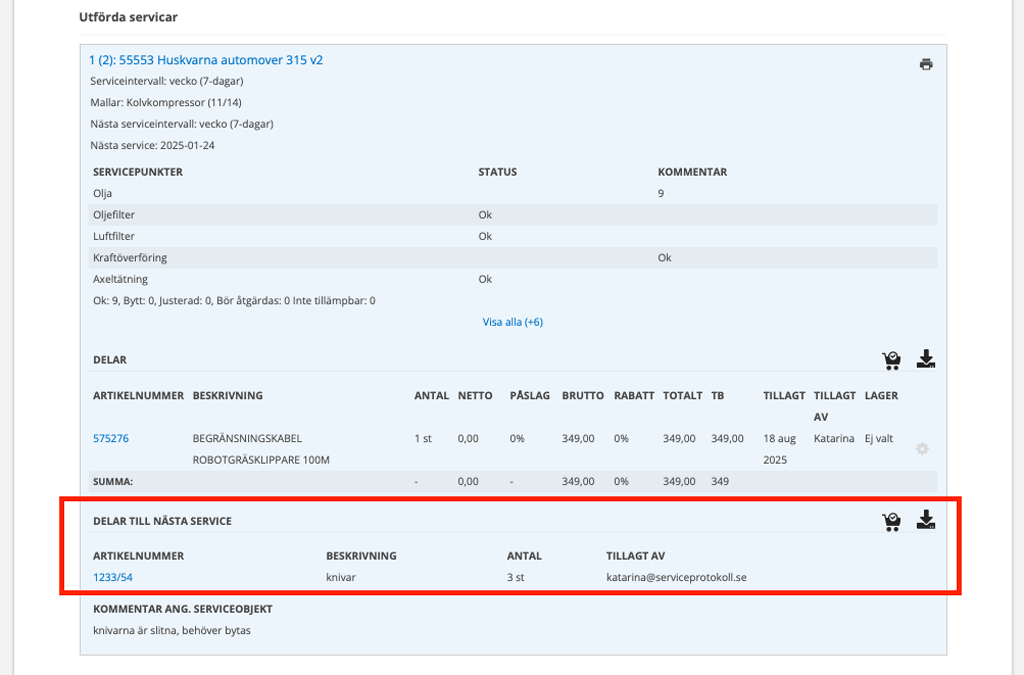1024x675 pixels.
Task: Select the Olja service point
Action: coord(513,193)
